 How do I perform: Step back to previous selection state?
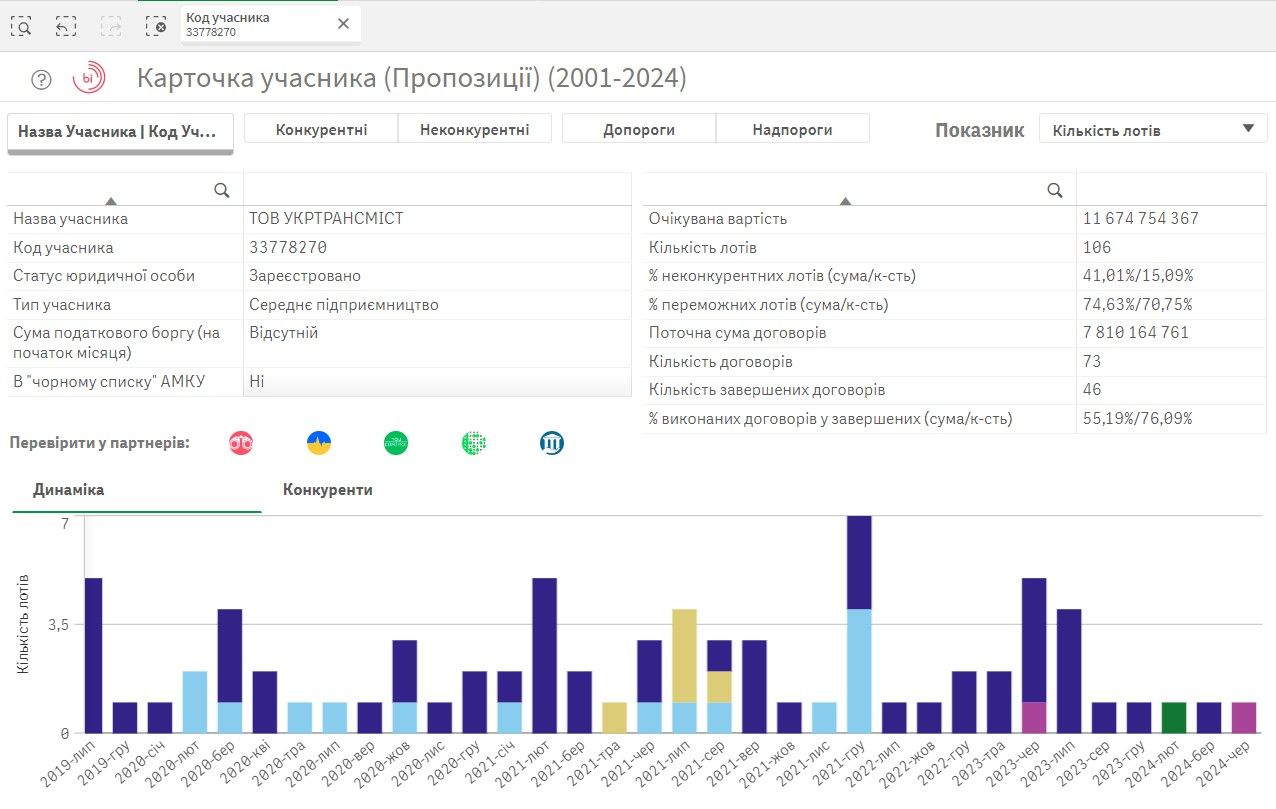point(66,26)
